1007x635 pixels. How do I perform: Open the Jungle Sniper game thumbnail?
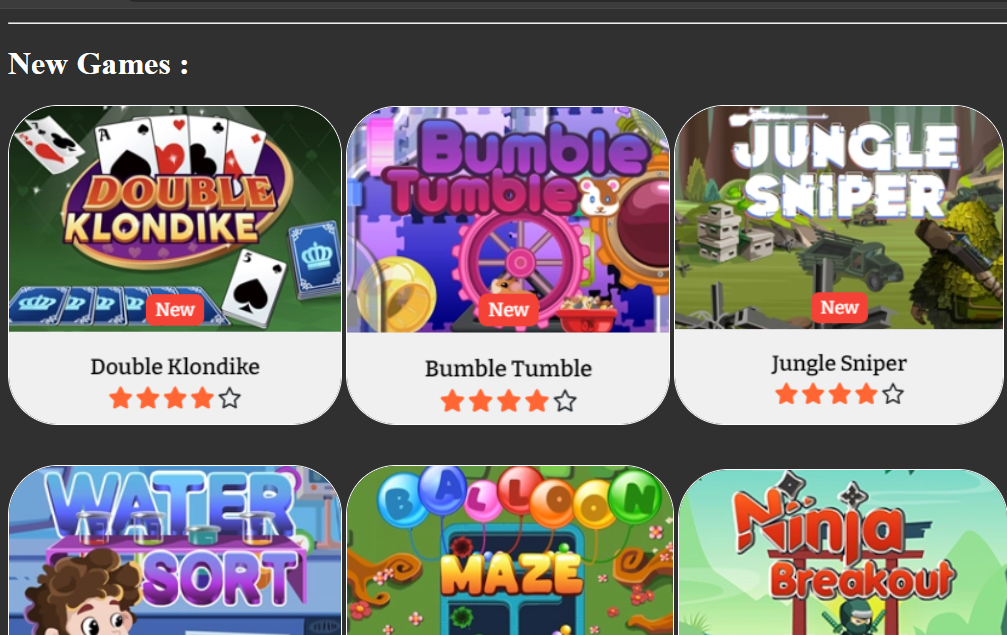pos(839,217)
